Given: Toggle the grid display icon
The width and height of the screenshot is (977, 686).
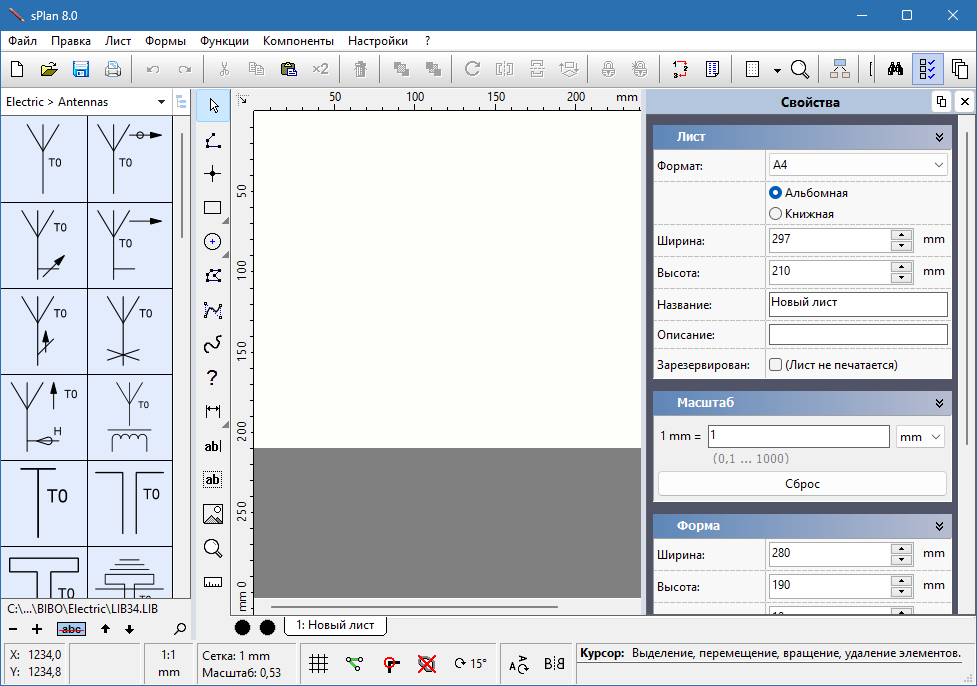Looking at the screenshot, I should [x=318, y=664].
